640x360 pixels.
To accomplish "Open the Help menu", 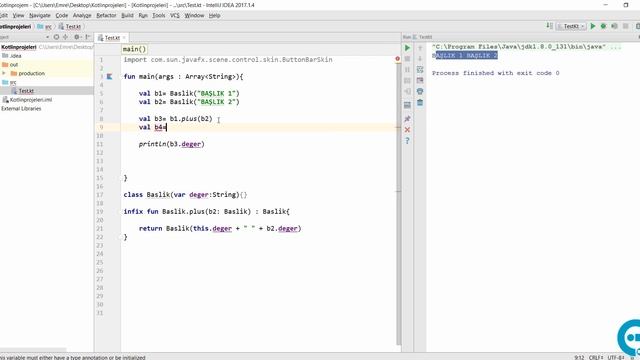I will (x=214, y=16).
